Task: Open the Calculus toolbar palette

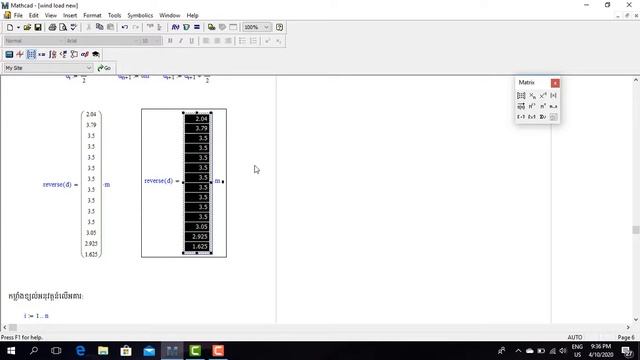Action: pyautogui.click(x=53, y=54)
